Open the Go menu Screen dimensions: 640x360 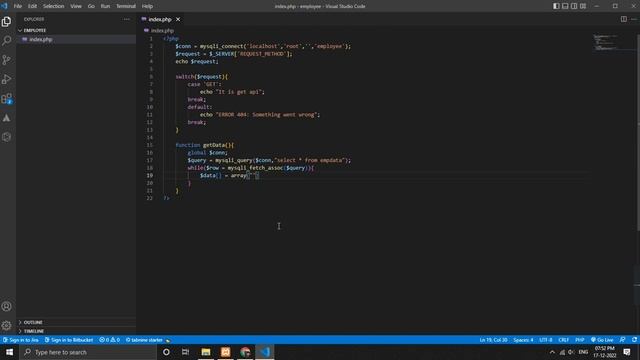[x=91, y=6]
